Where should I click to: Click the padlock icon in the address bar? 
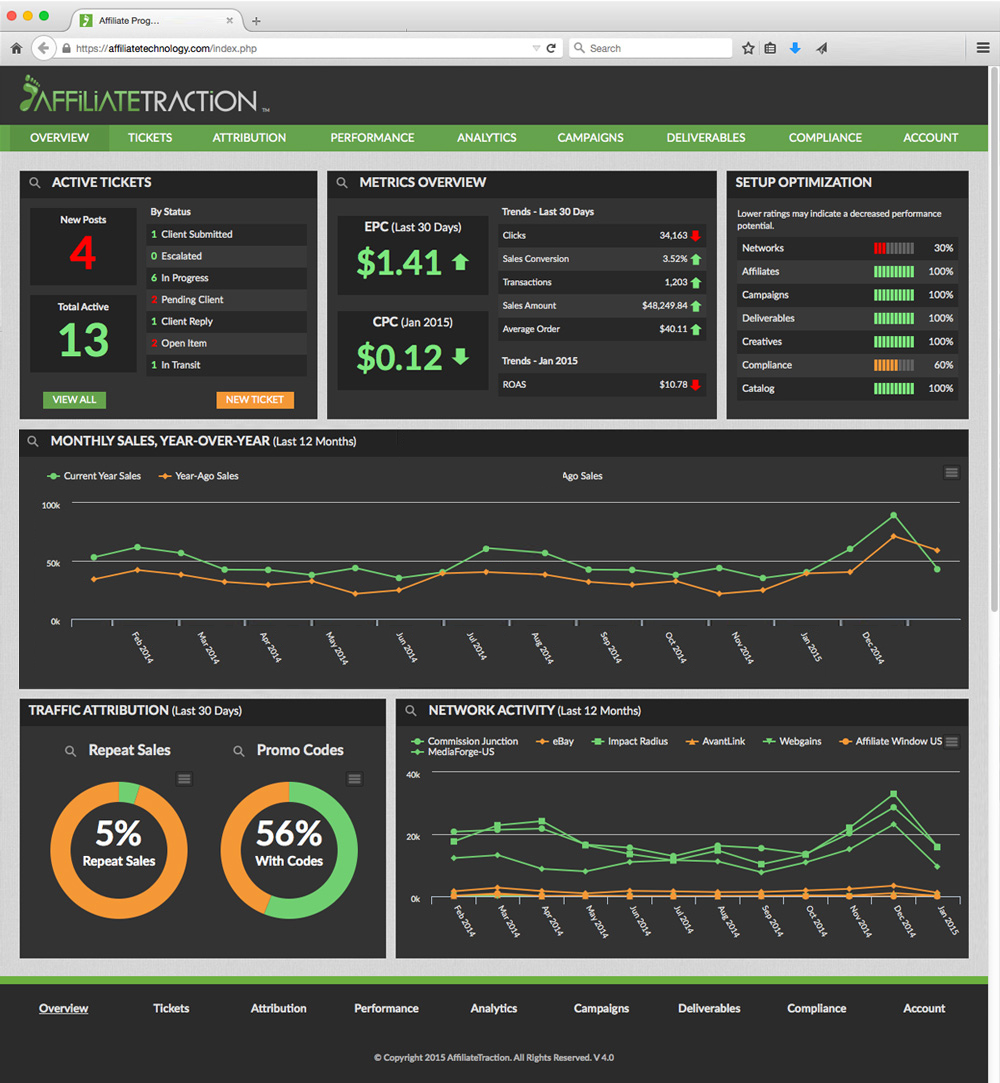coord(66,48)
